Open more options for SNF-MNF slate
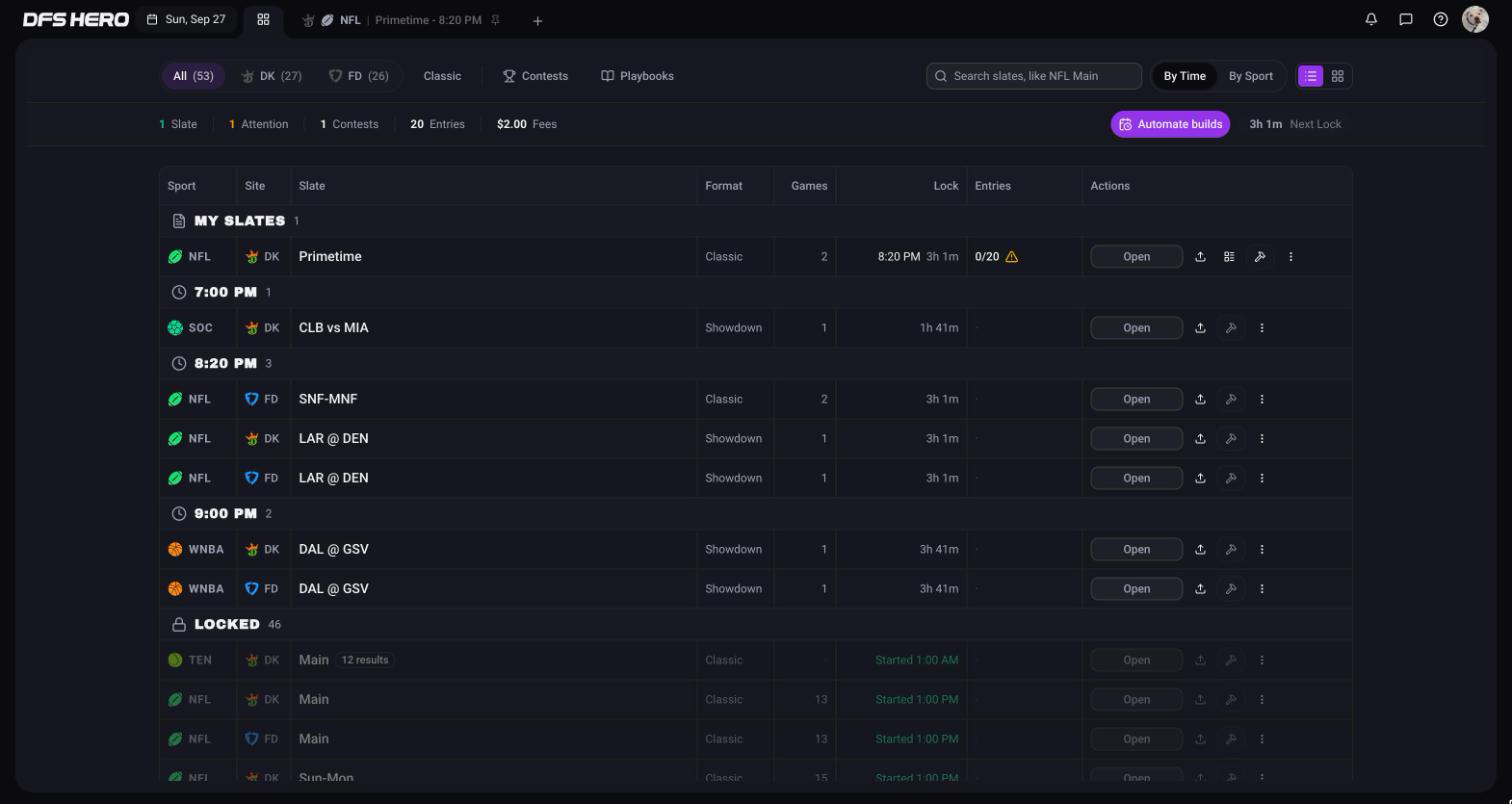Screen dimensions: 1512x804 pos(1261,399)
